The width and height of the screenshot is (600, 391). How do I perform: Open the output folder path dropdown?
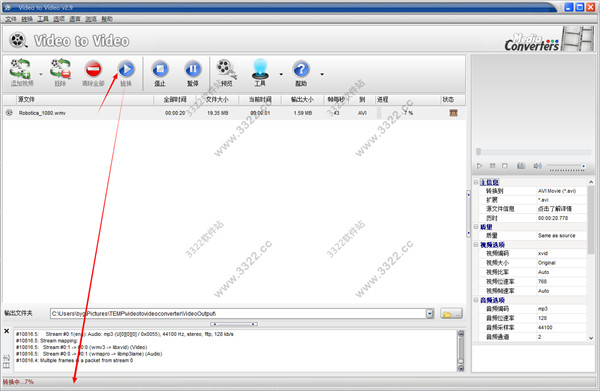pyautogui.click(x=430, y=314)
